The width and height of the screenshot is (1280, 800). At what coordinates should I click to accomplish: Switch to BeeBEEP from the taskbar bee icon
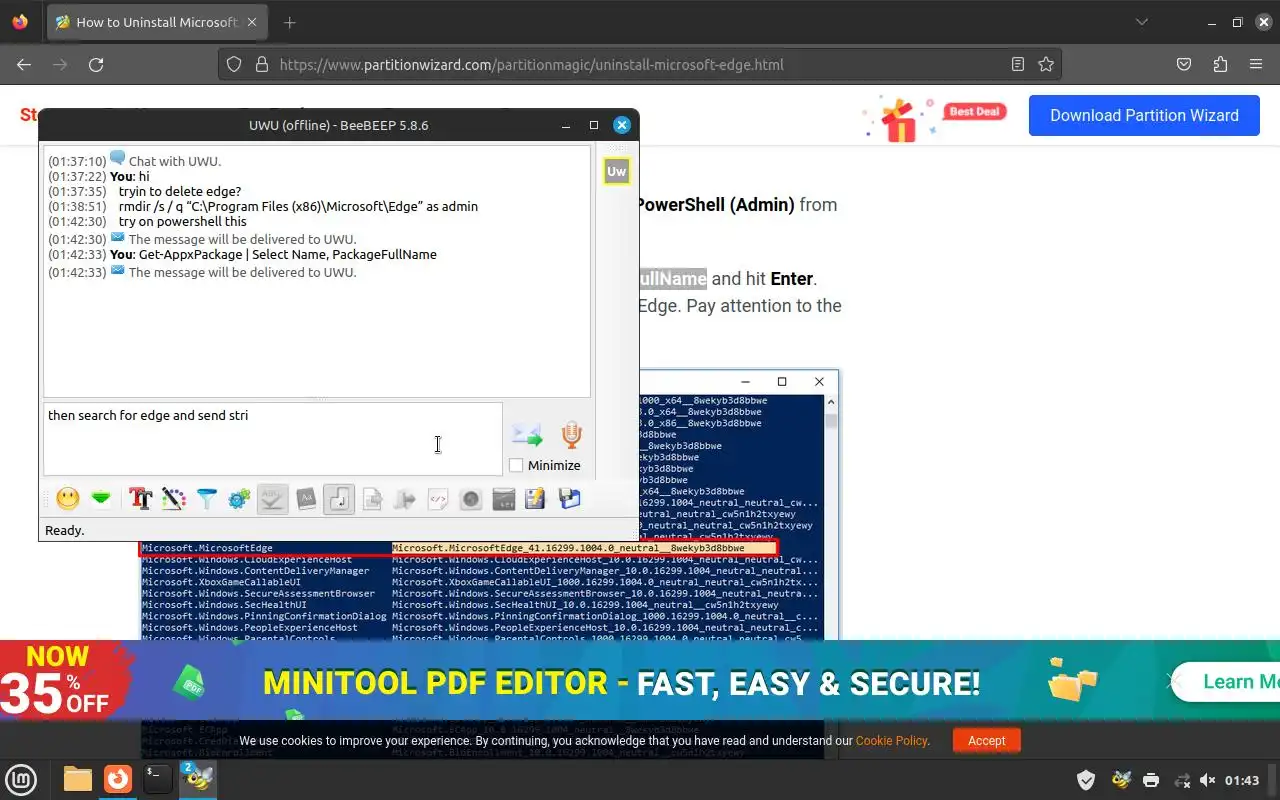click(198, 778)
